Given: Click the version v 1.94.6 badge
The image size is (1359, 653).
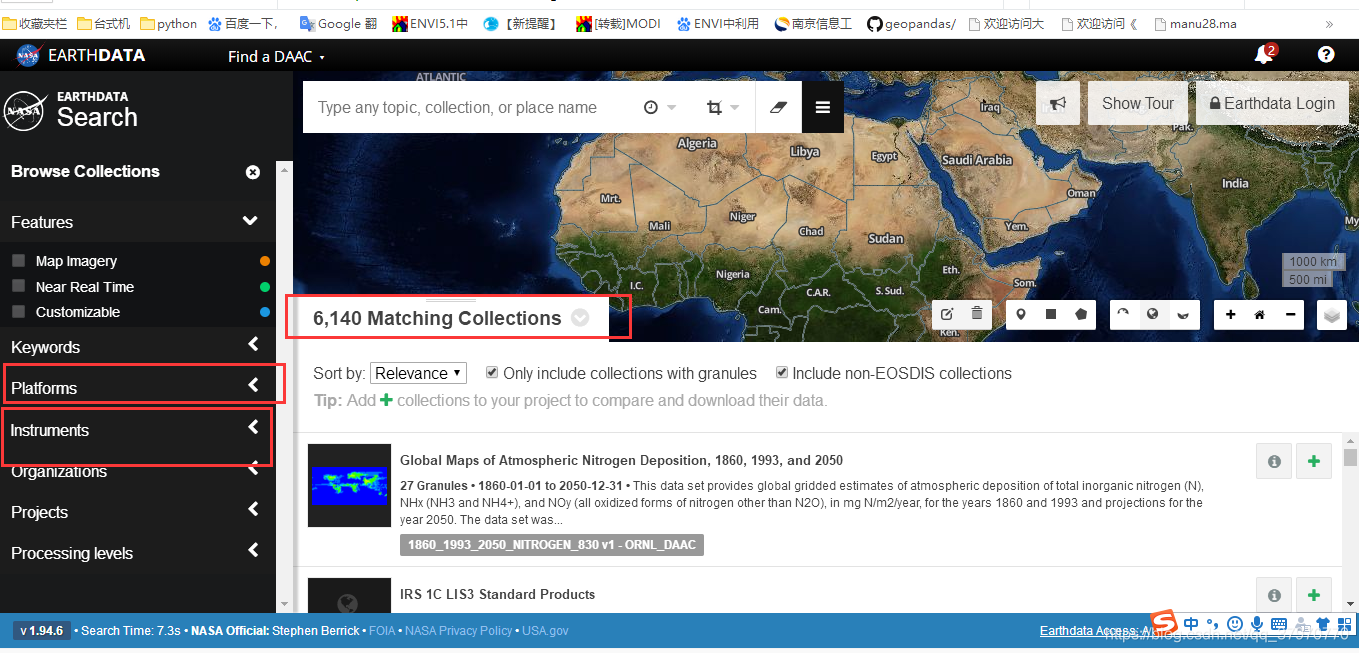Looking at the screenshot, I should coord(41,631).
